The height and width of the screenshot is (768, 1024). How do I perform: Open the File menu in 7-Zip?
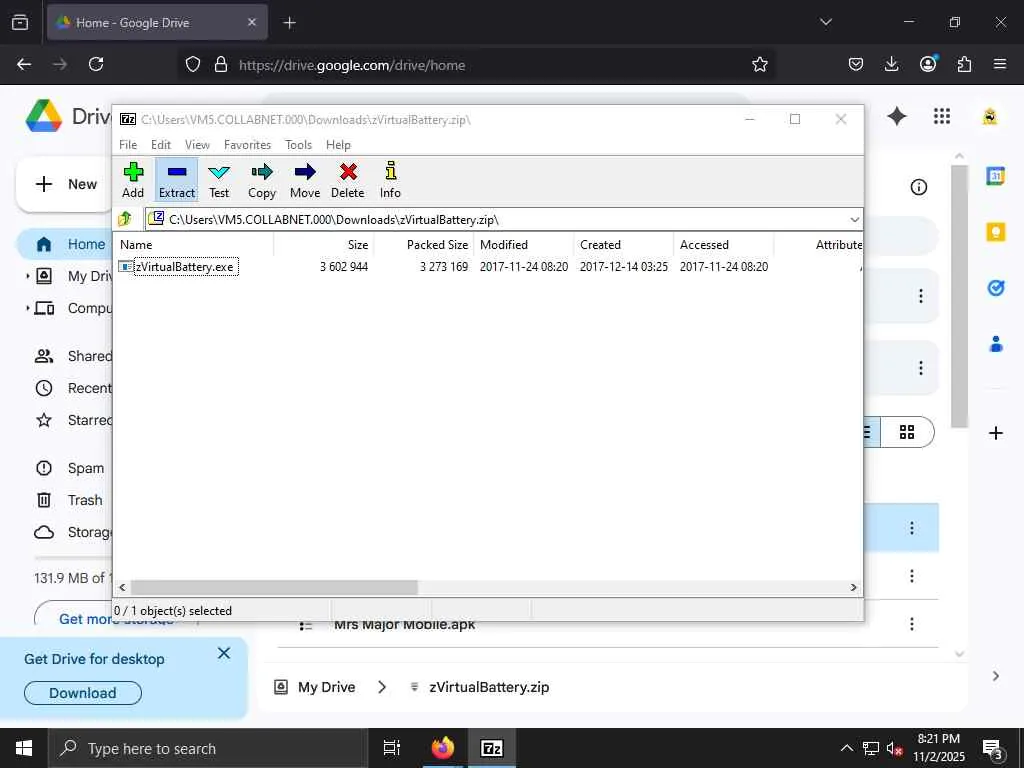128,145
